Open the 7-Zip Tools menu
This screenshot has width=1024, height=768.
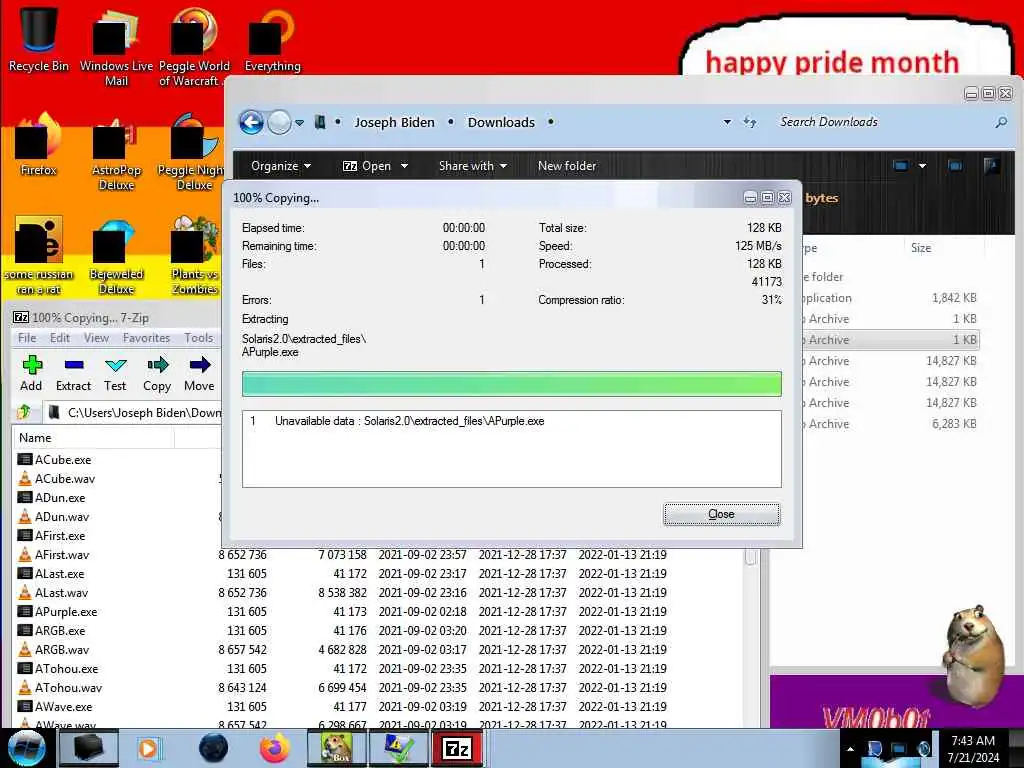[199, 338]
